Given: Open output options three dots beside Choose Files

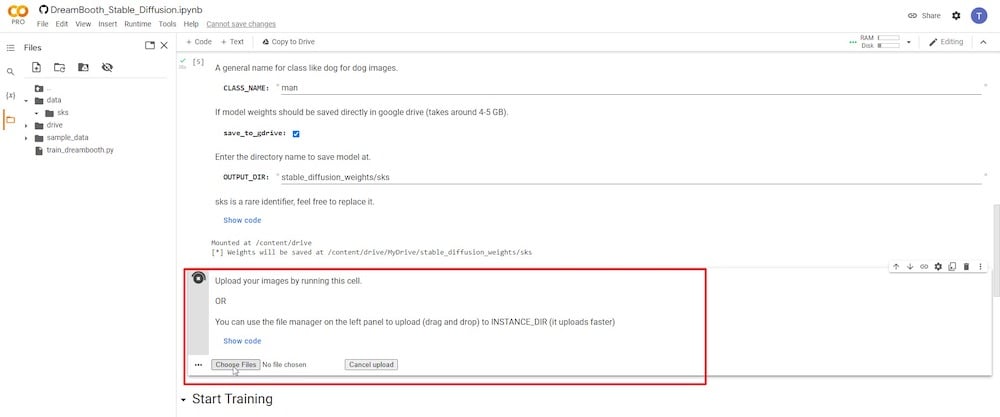Looking at the screenshot, I should point(198,365).
